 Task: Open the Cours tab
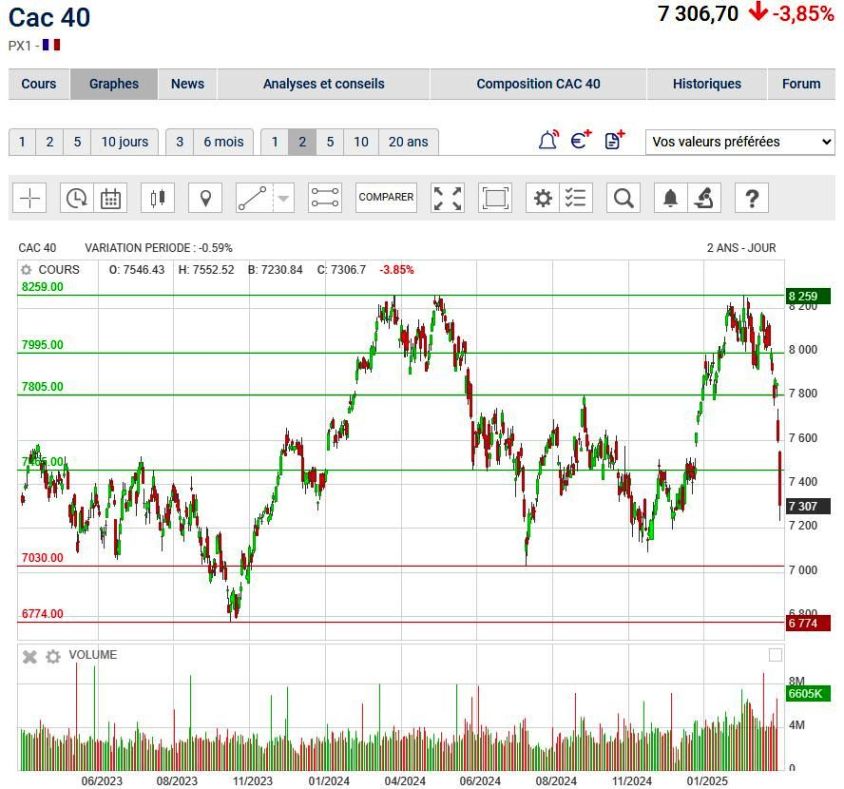(x=39, y=84)
